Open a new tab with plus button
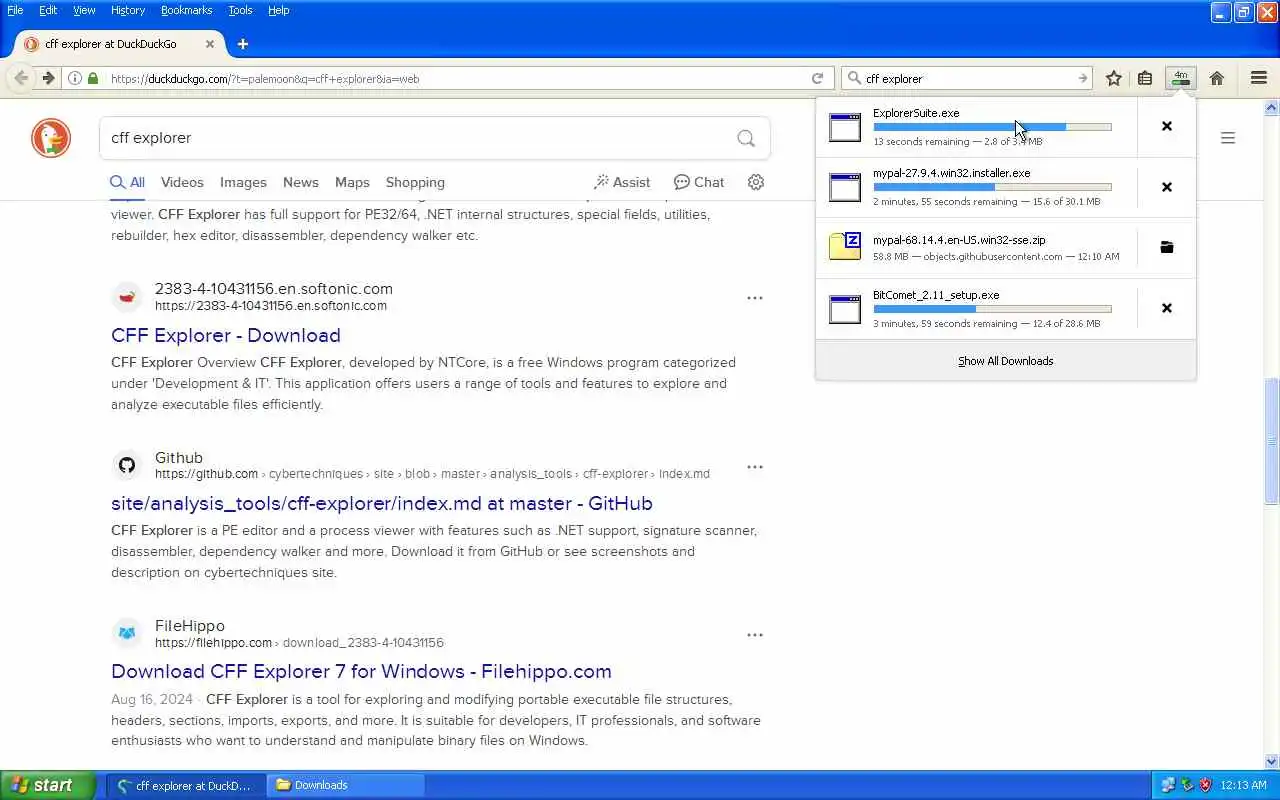 tap(242, 44)
